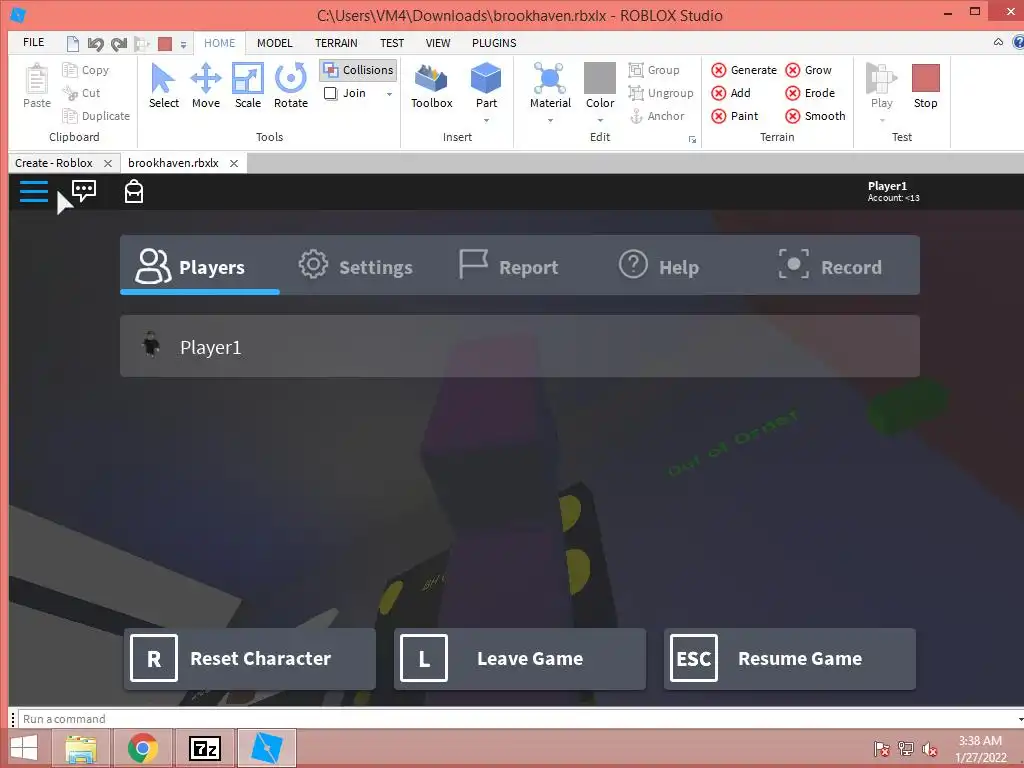This screenshot has height=768, width=1024.
Task: Switch to the TERRAIN ribbon tab
Action: [x=336, y=43]
